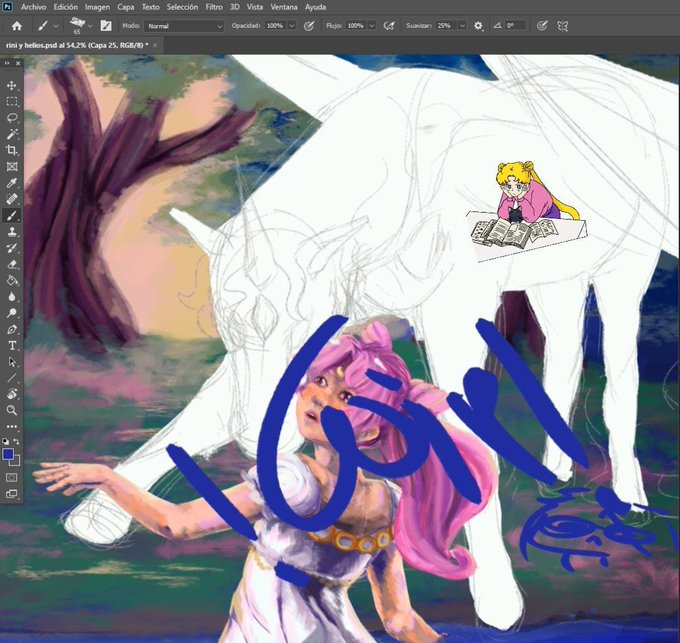
Task: Click the Suavizar 25% value field
Action: click(x=446, y=26)
